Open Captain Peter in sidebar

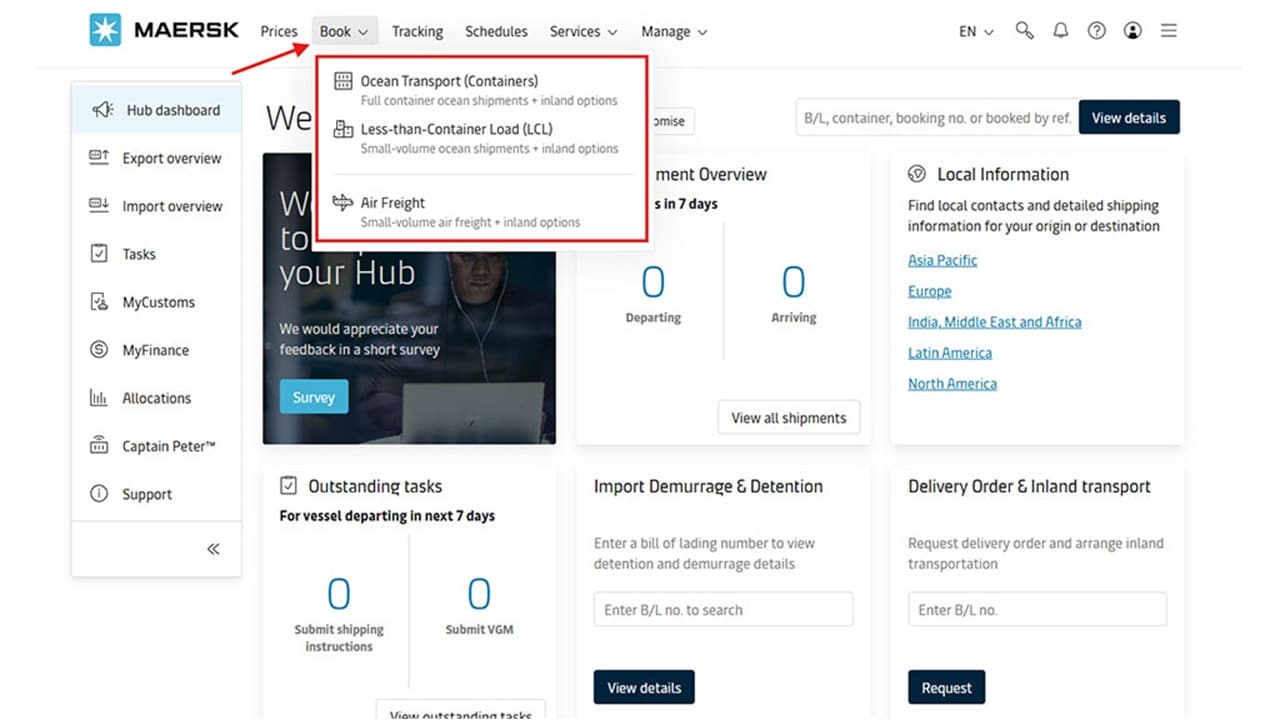pyautogui.click(x=168, y=446)
